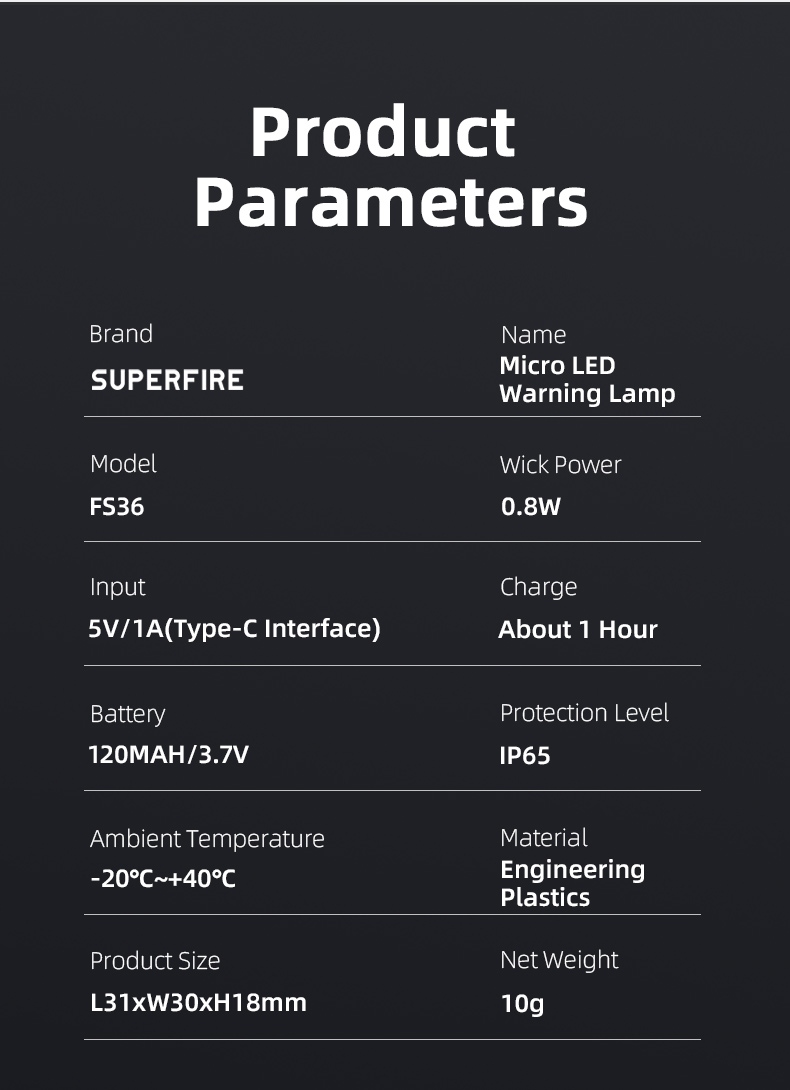The width and height of the screenshot is (790, 1090).
Task: Click the SUPERFIRE brand name
Action: (x=167, y=380)
